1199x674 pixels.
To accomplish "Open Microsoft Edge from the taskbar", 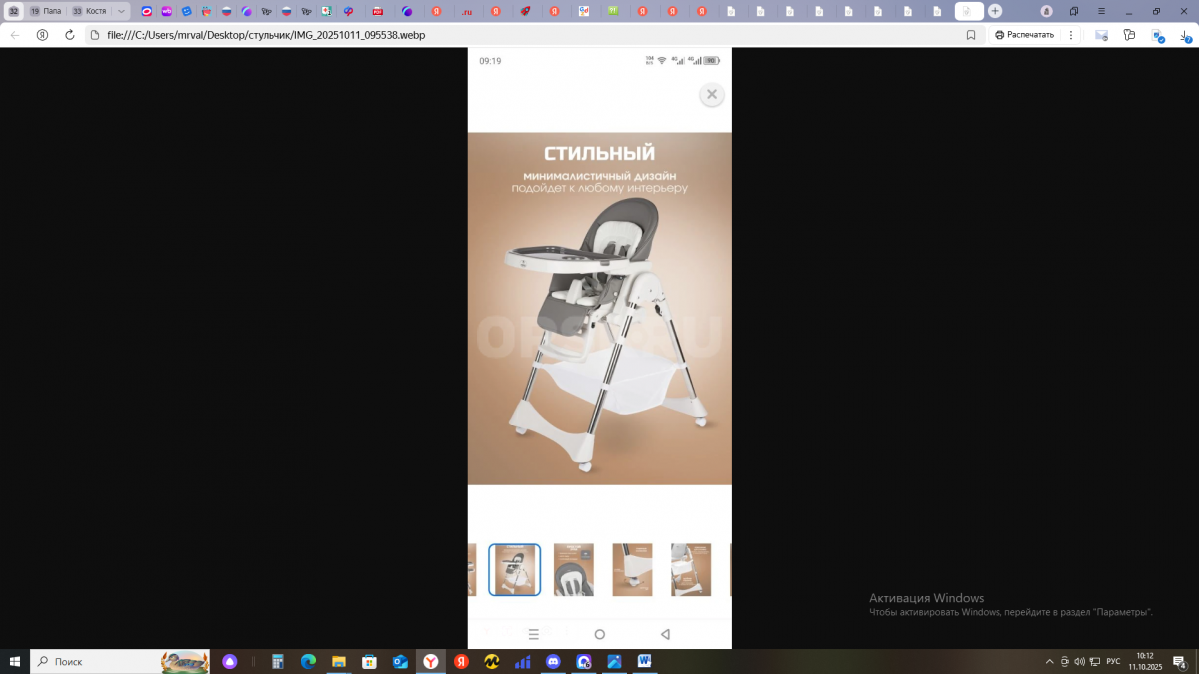I will pyautogui.click(x=308, y=662).
